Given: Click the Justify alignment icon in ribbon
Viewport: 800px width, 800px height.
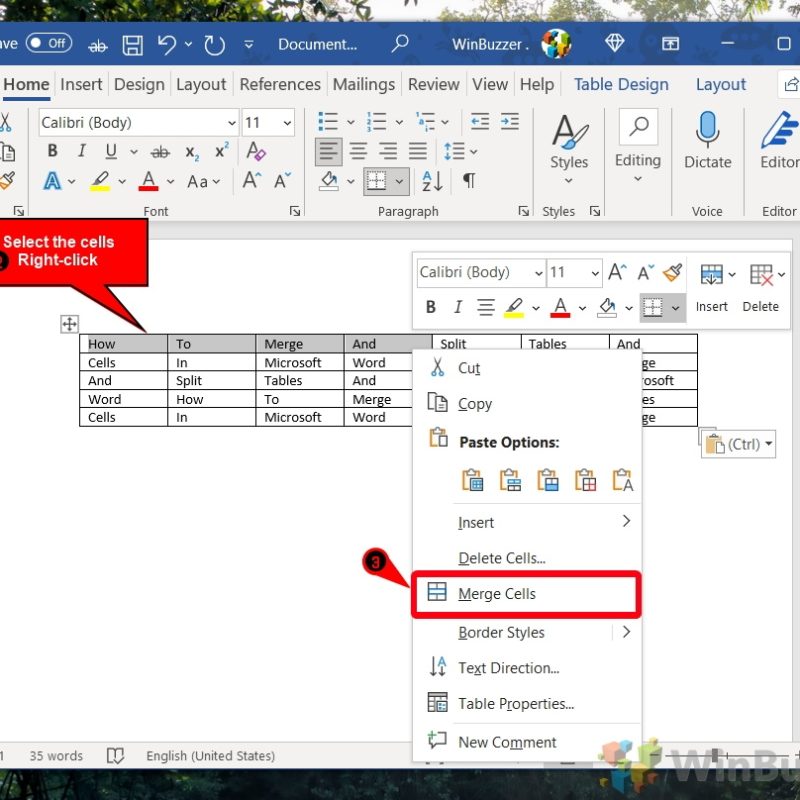Looking at the screenshot, I should pos(417,152).
